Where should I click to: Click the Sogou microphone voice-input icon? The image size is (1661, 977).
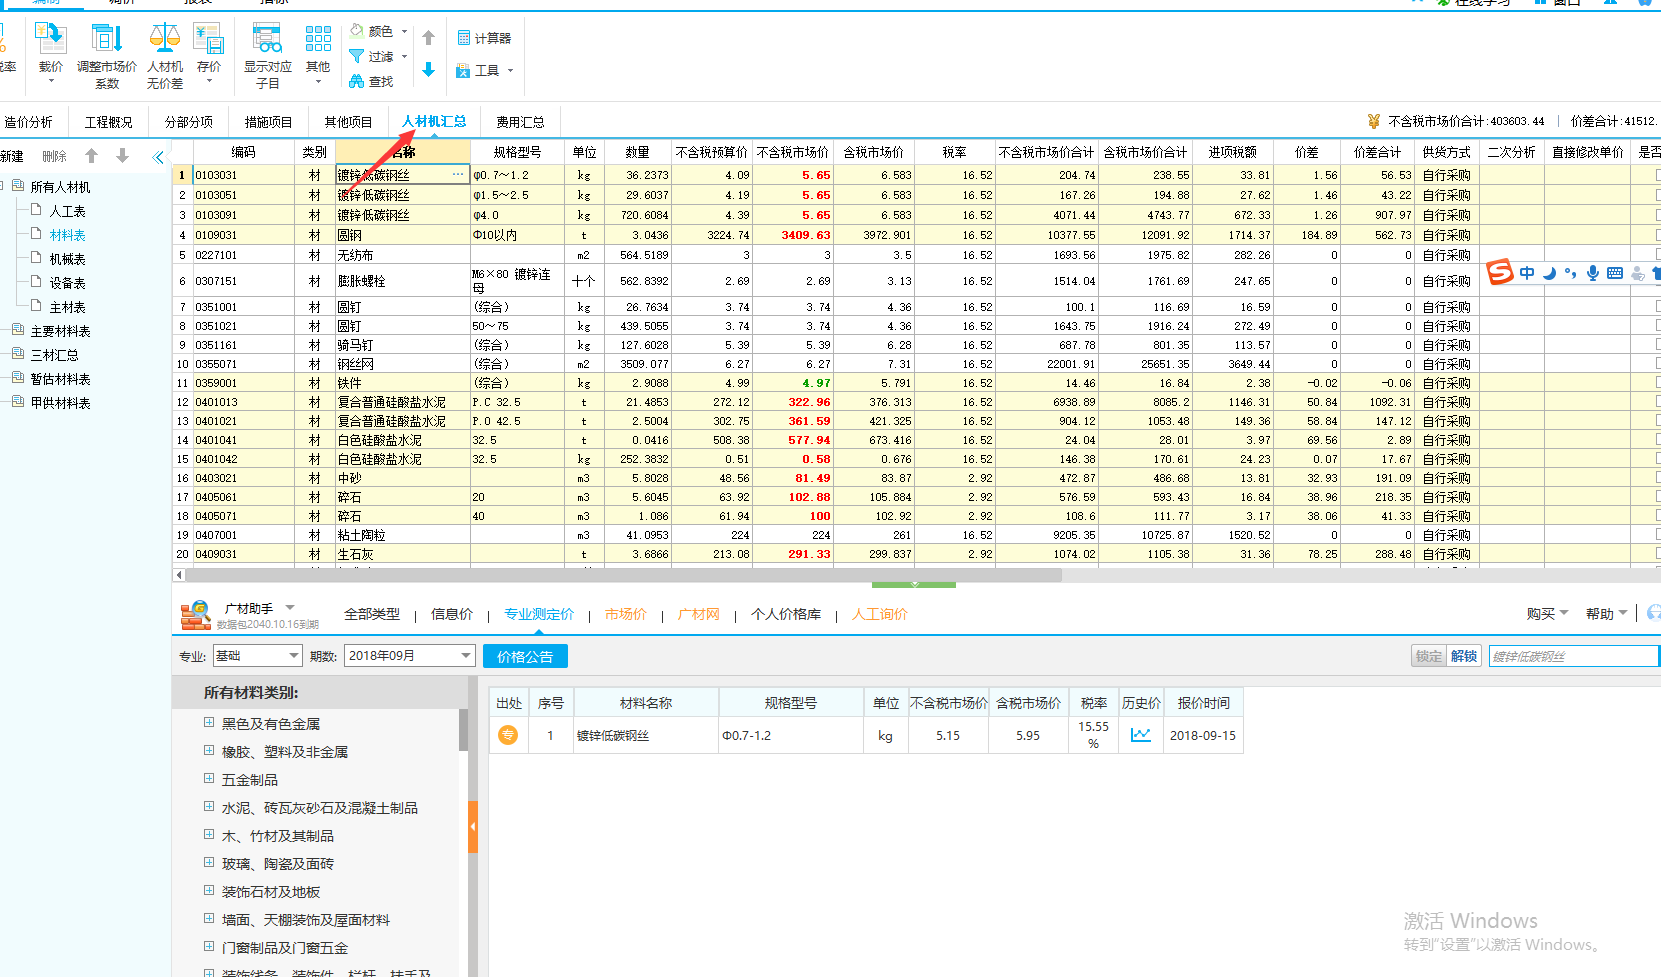(1592, 273)
